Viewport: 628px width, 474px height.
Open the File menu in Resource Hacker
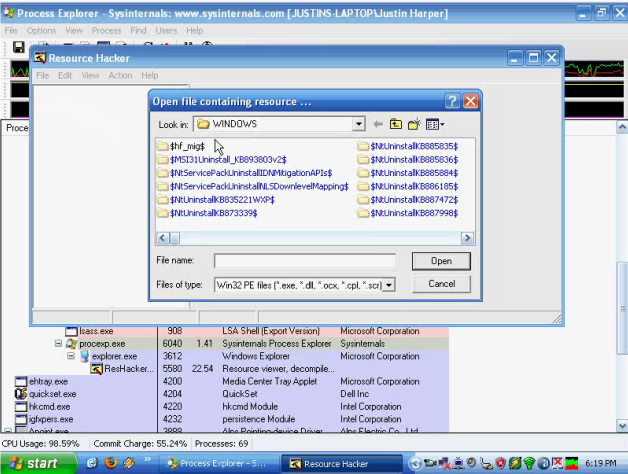tap(42, 75)
